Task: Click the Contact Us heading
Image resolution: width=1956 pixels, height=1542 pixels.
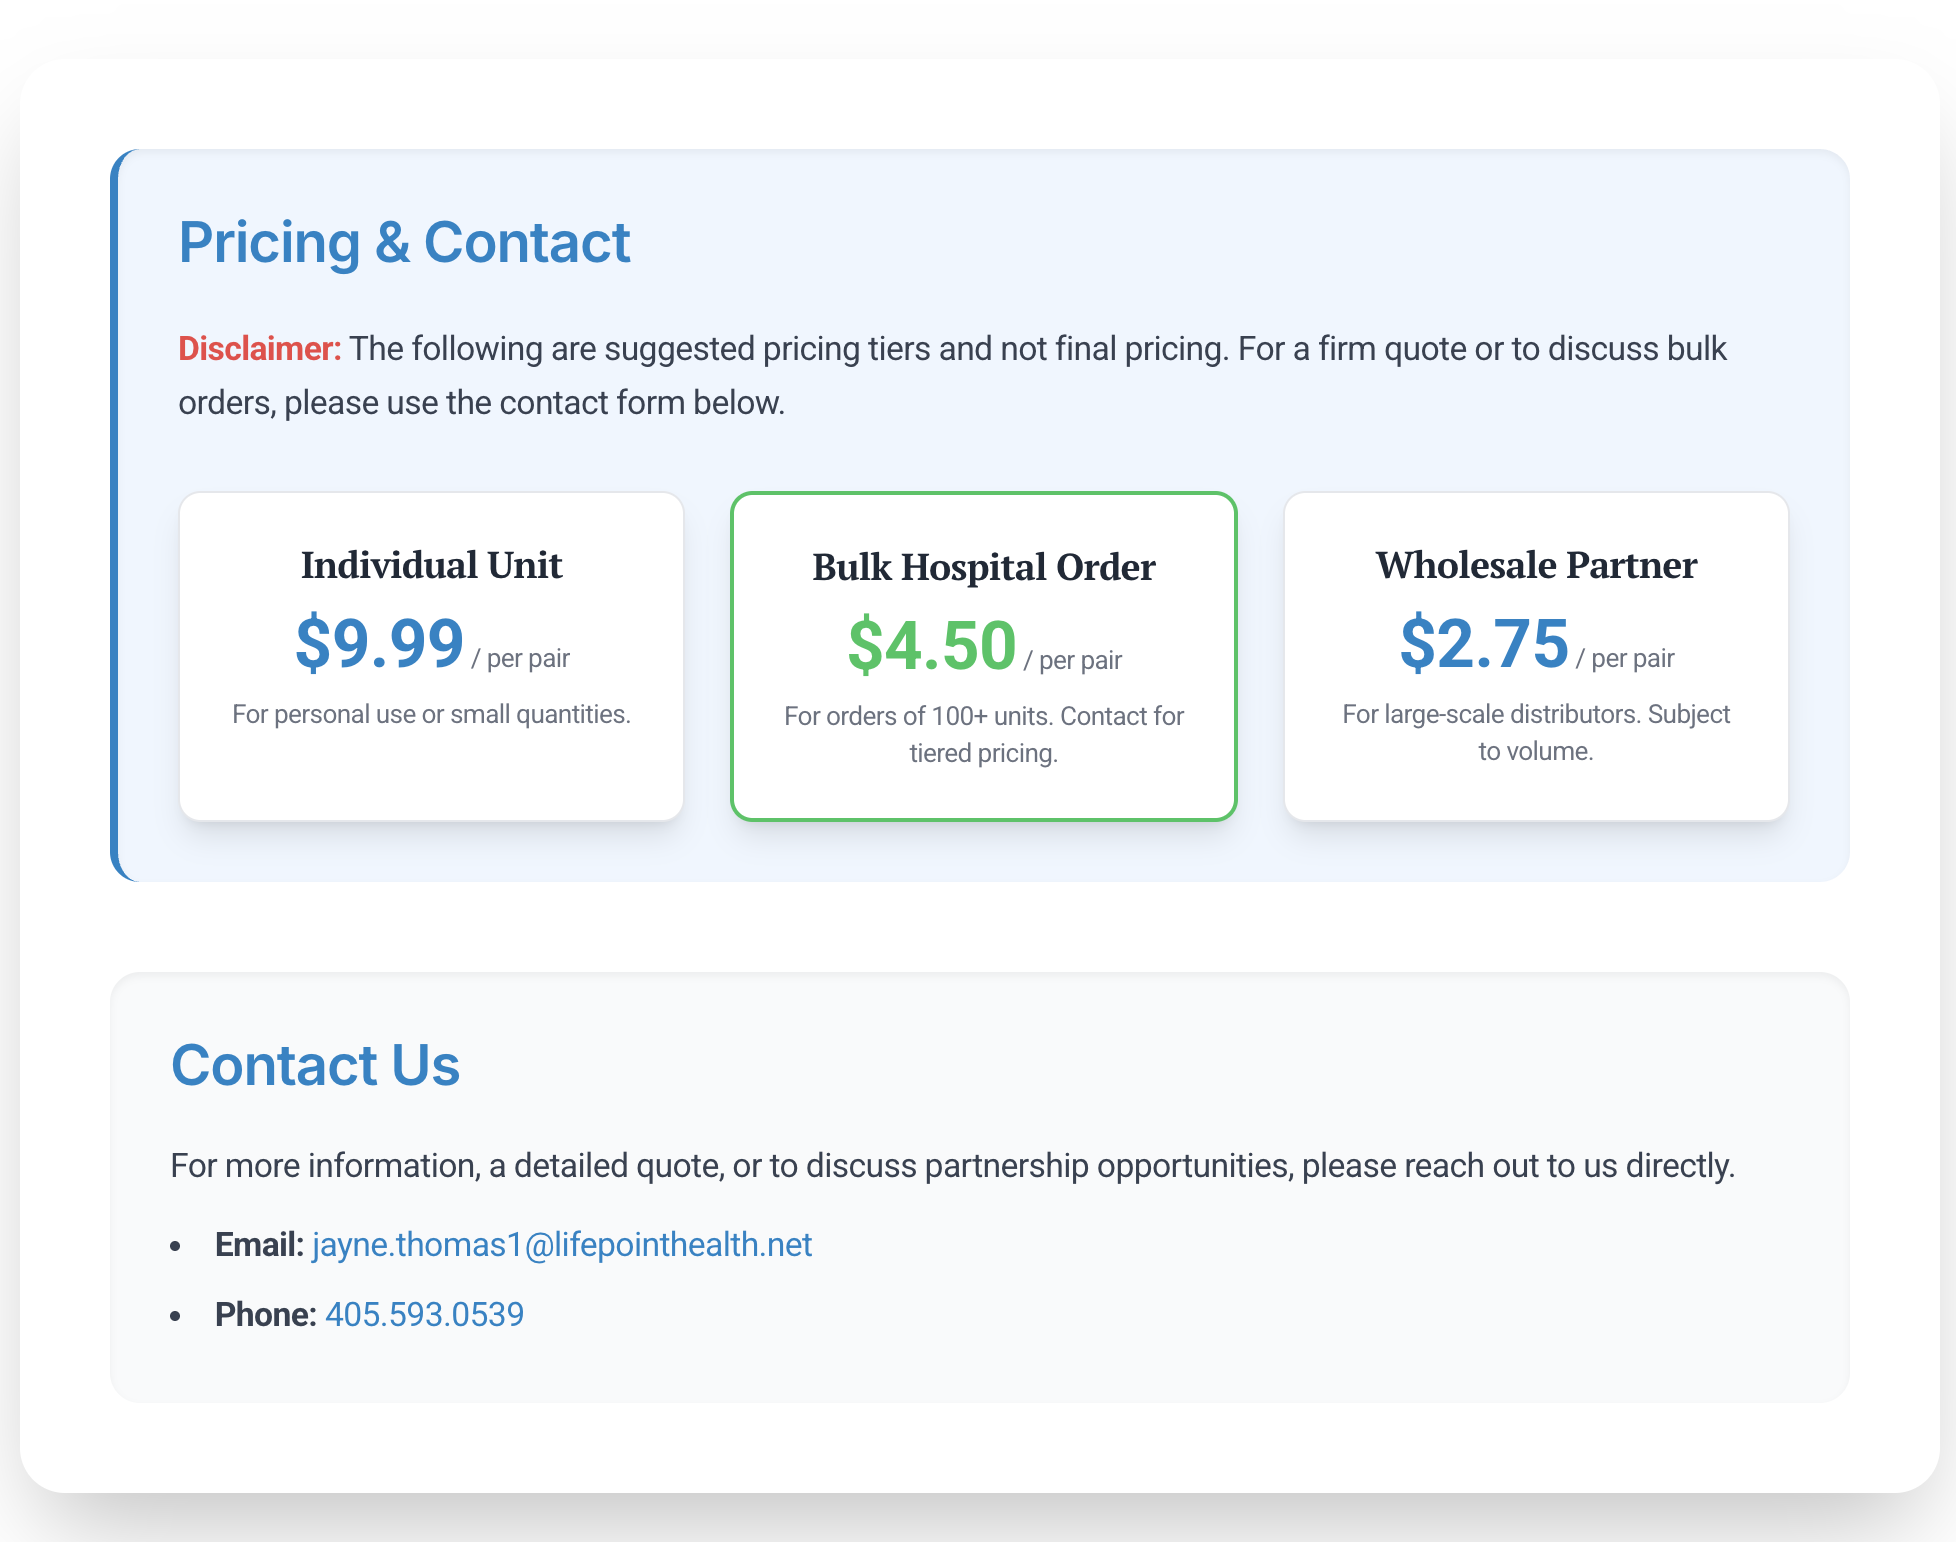Action: (x=315, y=1064)
